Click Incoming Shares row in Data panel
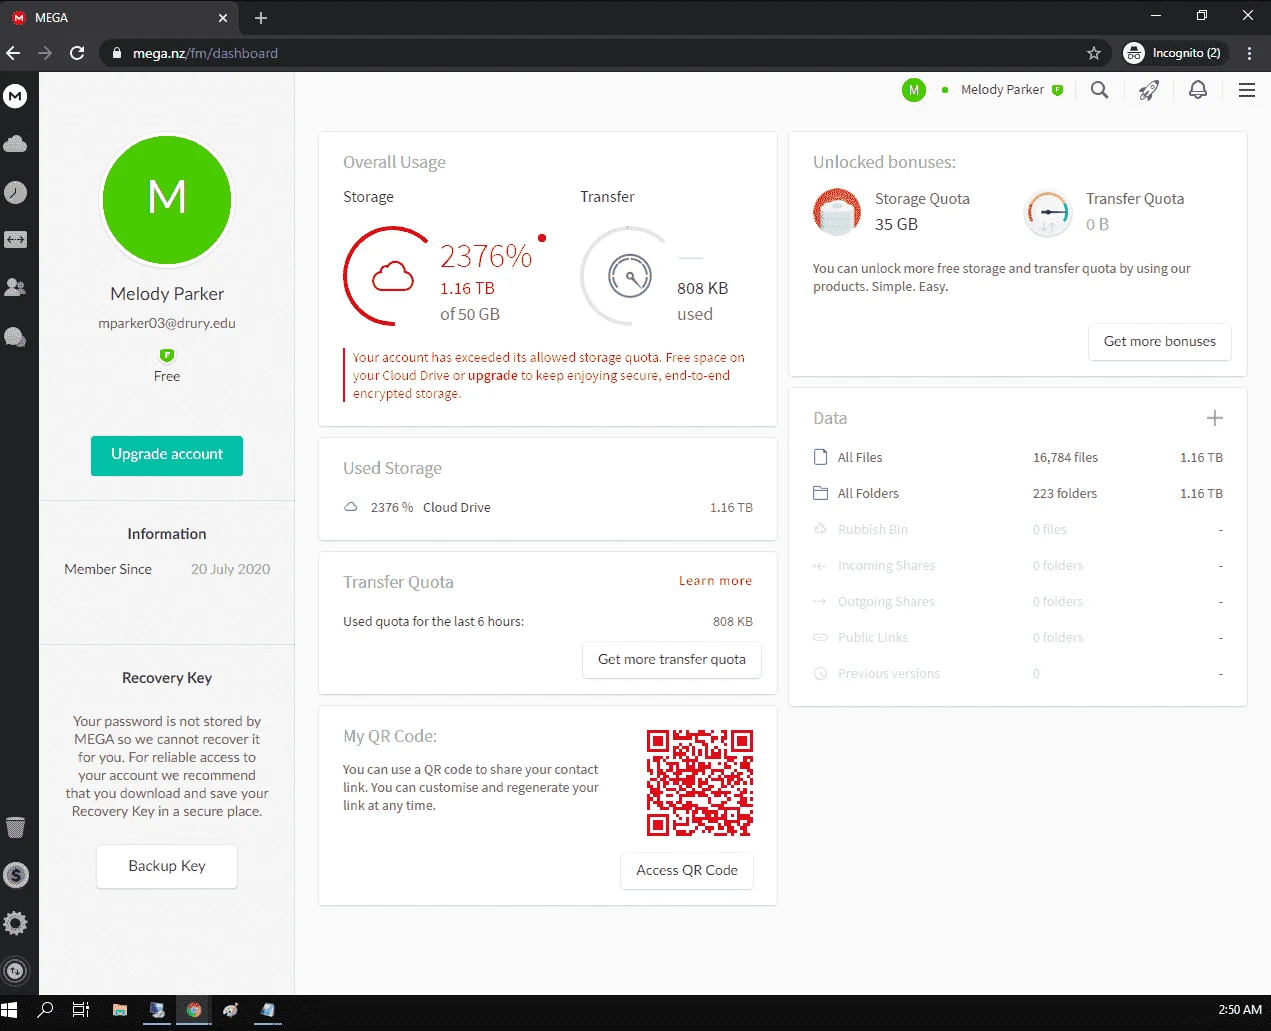1271x1031 pixels. (x=1018, y=566)
